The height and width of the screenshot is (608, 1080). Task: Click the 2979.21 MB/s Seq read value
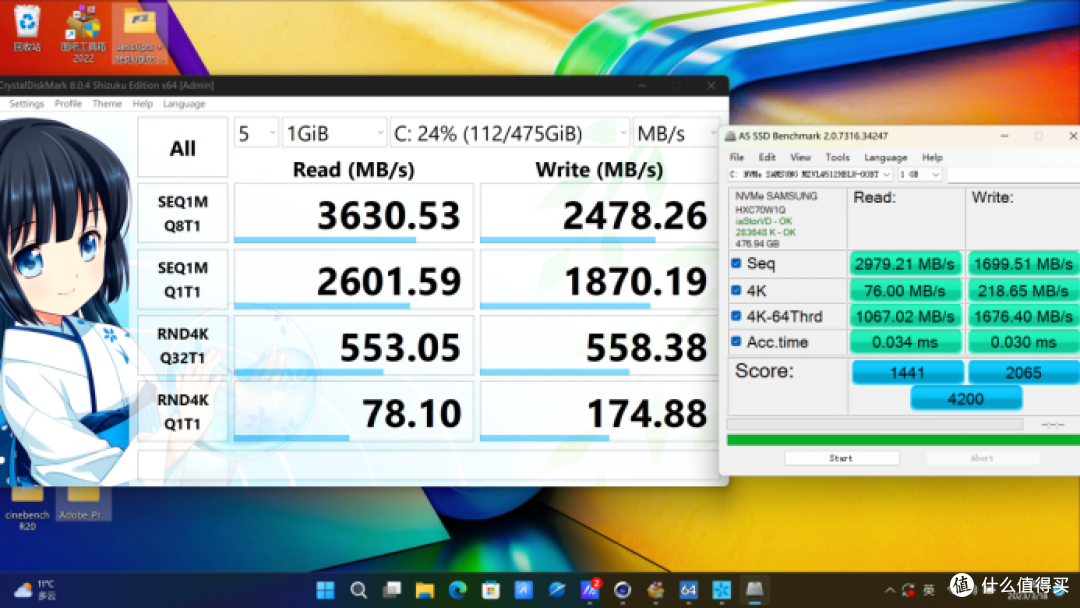[x=905, y=264]
